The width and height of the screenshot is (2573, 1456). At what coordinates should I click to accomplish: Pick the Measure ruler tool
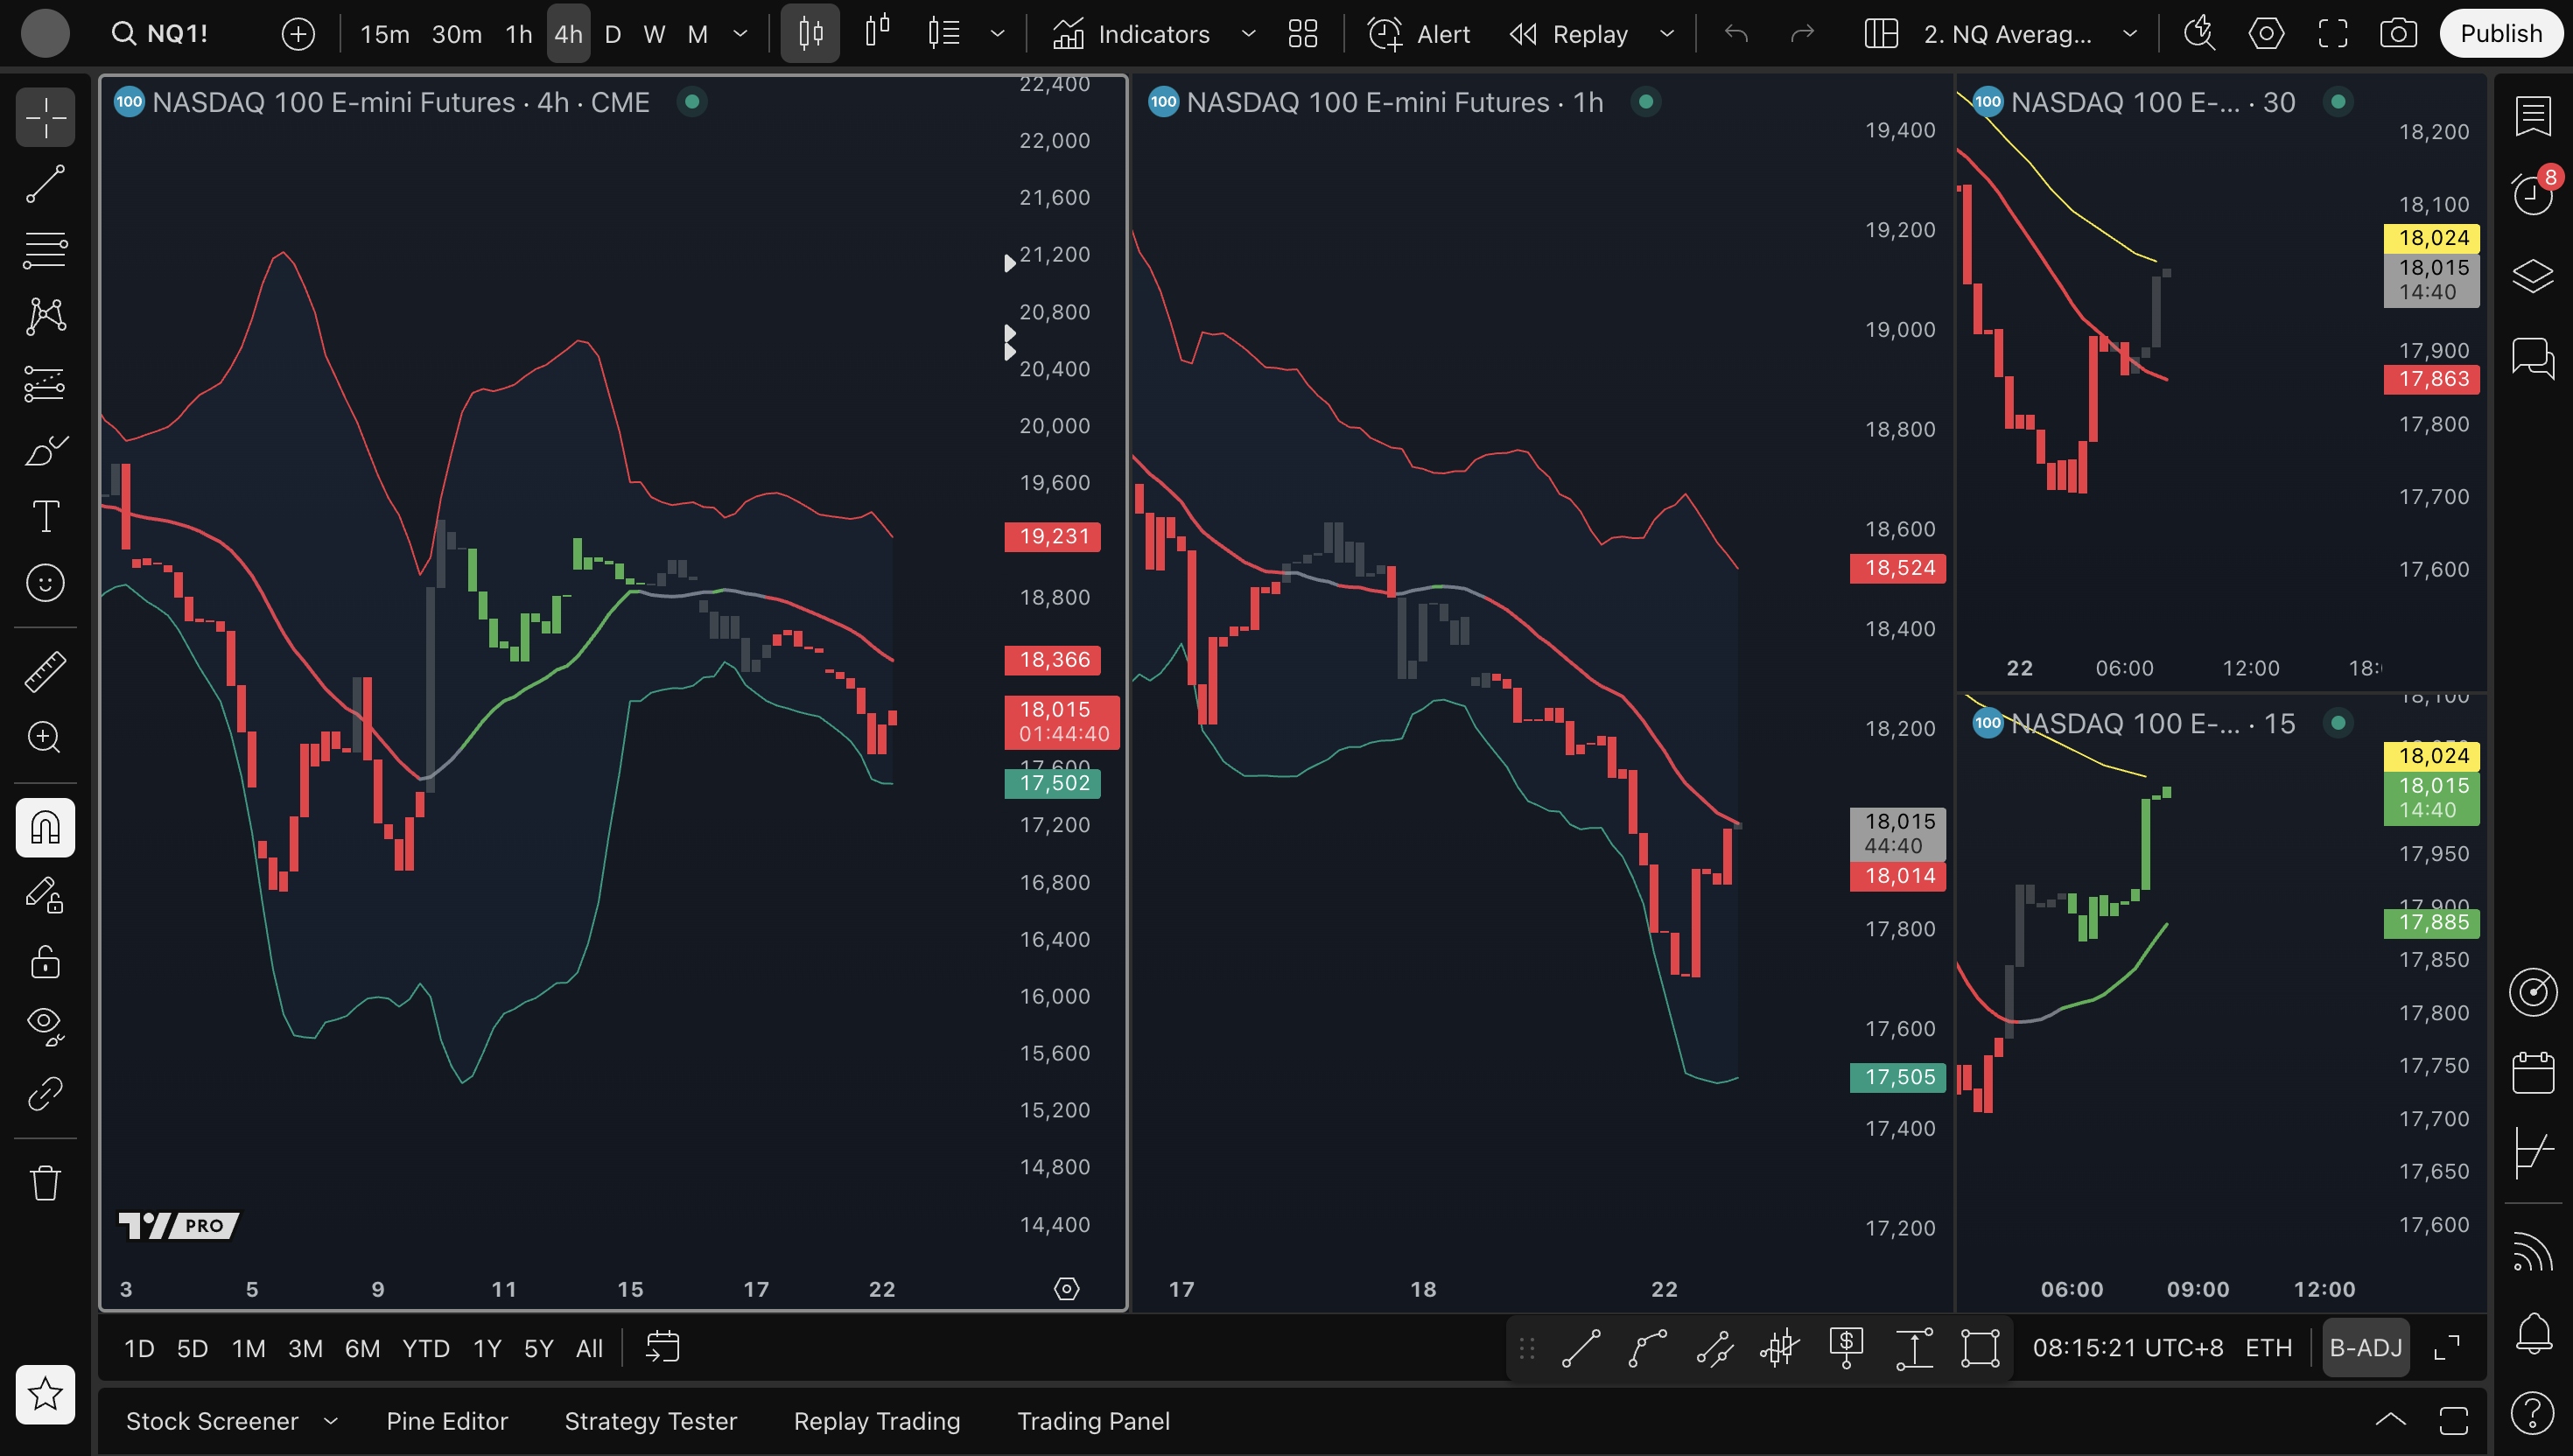(45, 671)
